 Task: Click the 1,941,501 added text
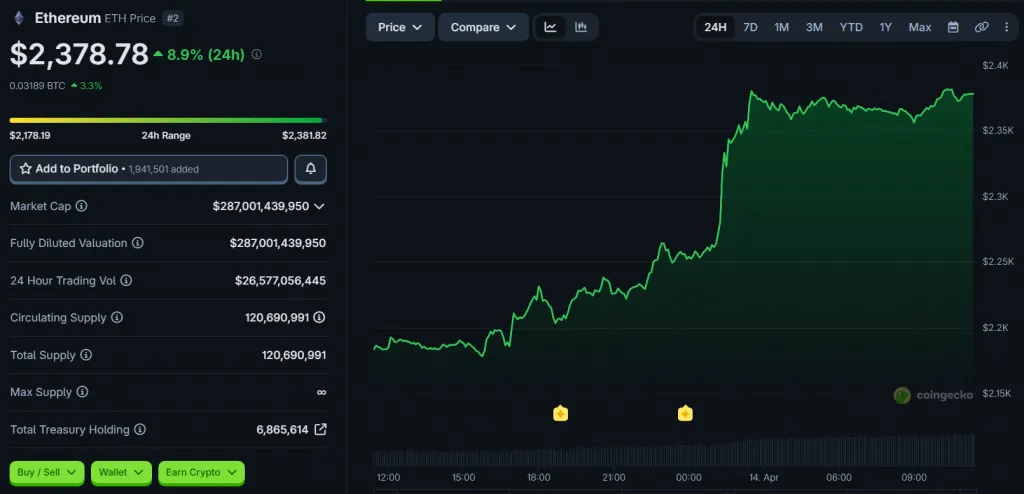click(x=163, y=169)
